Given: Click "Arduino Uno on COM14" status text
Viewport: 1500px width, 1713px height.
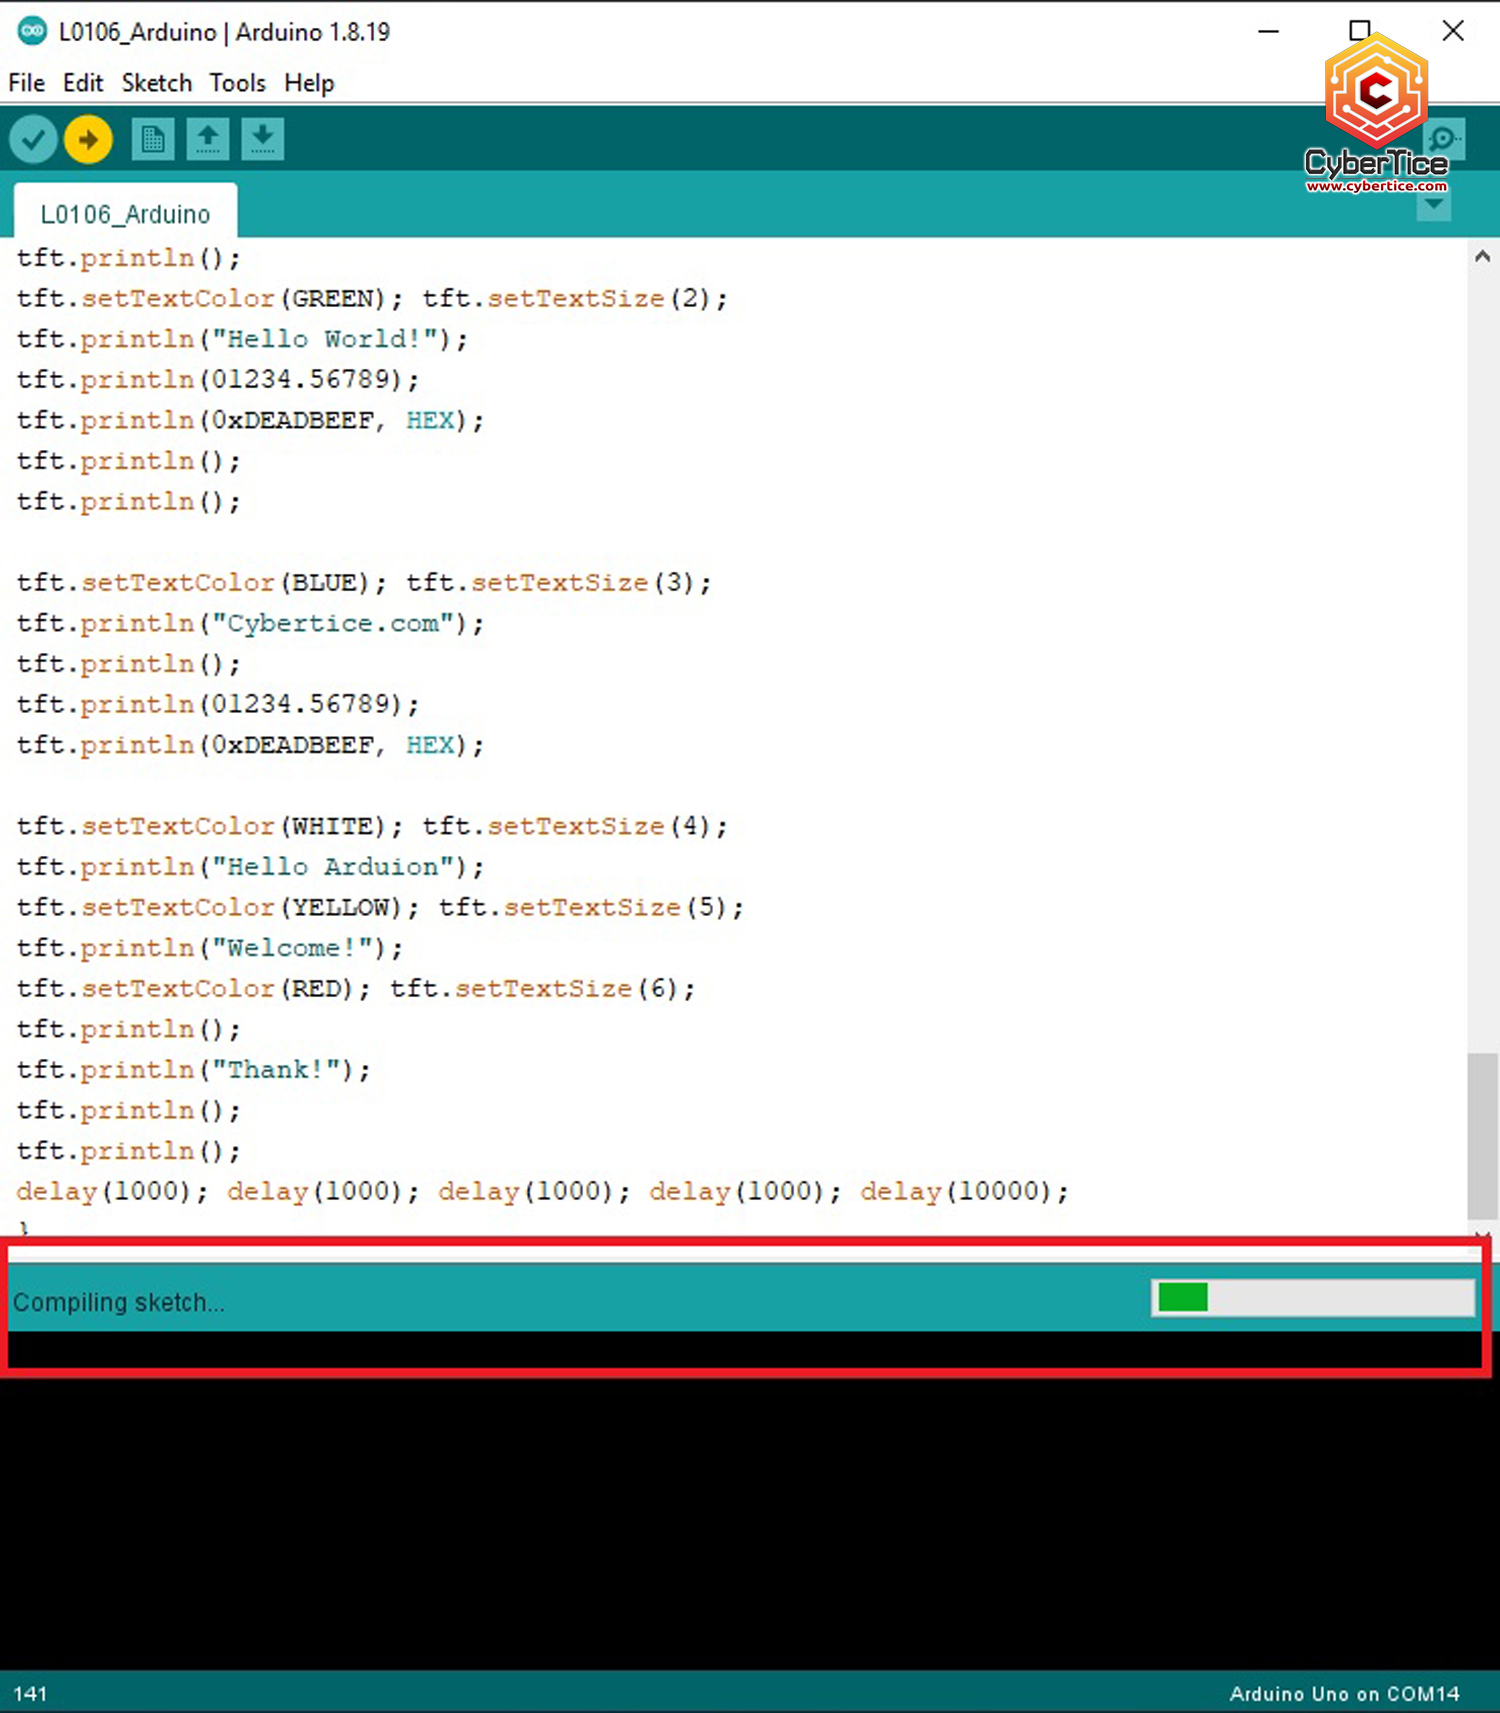Looking at the screenshot, I should tap(1344, 1693).
